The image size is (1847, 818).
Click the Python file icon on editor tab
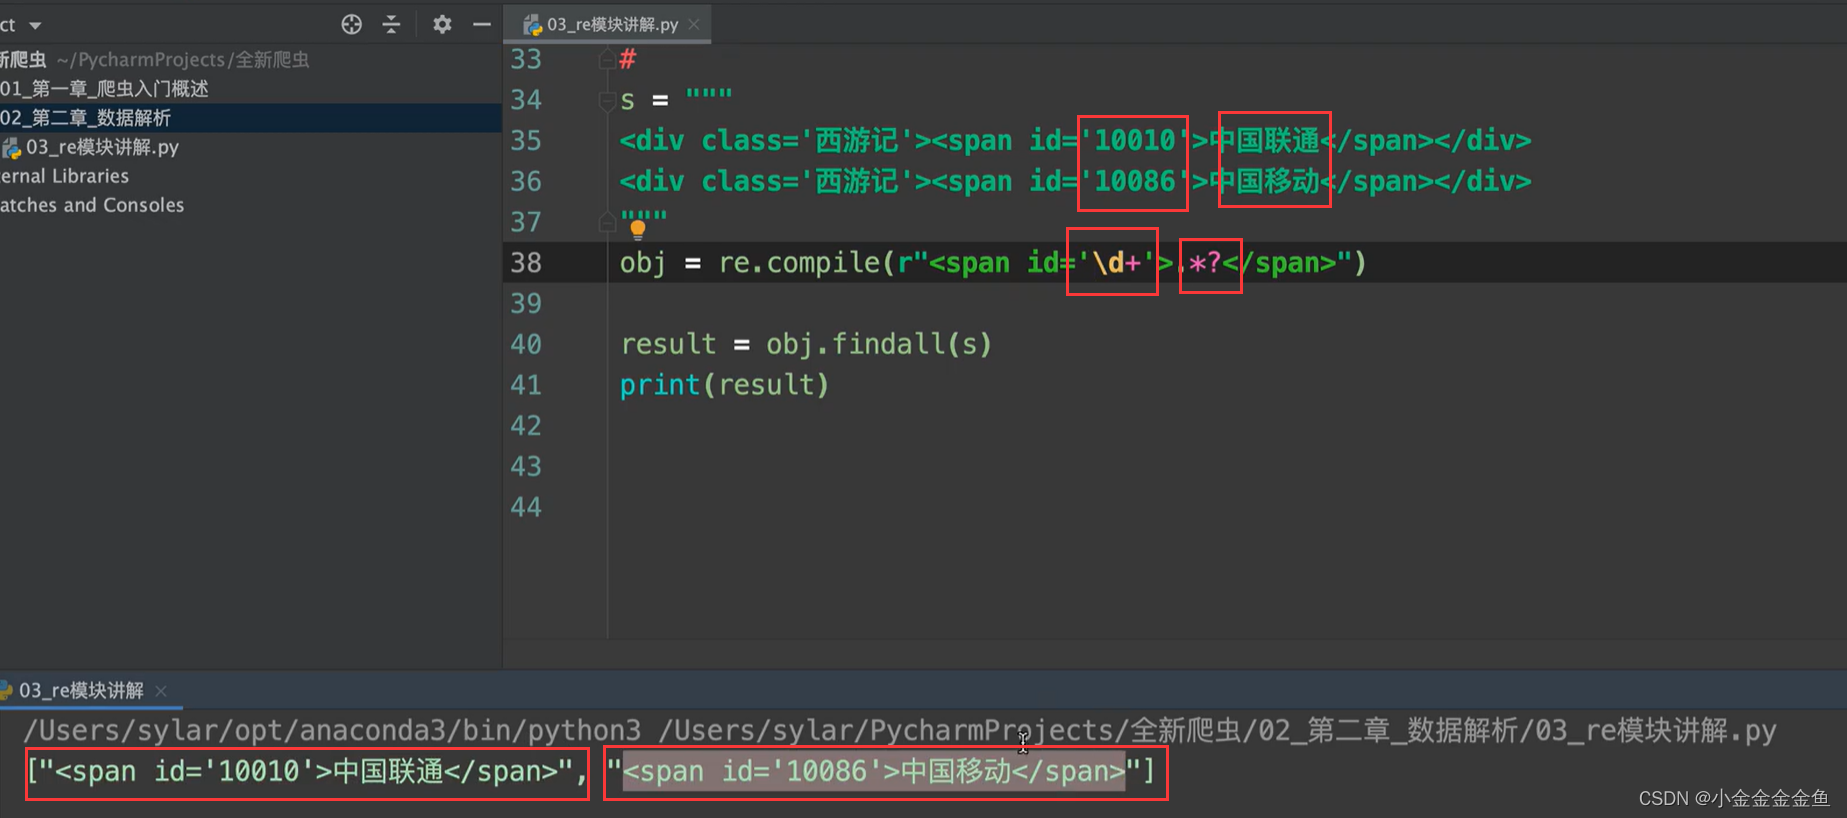coord(532,25)
